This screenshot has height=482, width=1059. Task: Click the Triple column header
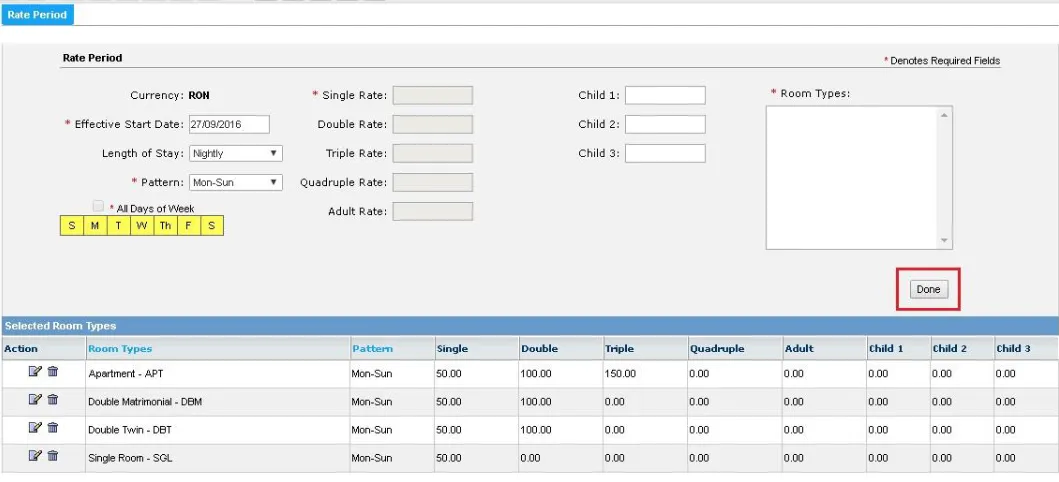[619, 349]
